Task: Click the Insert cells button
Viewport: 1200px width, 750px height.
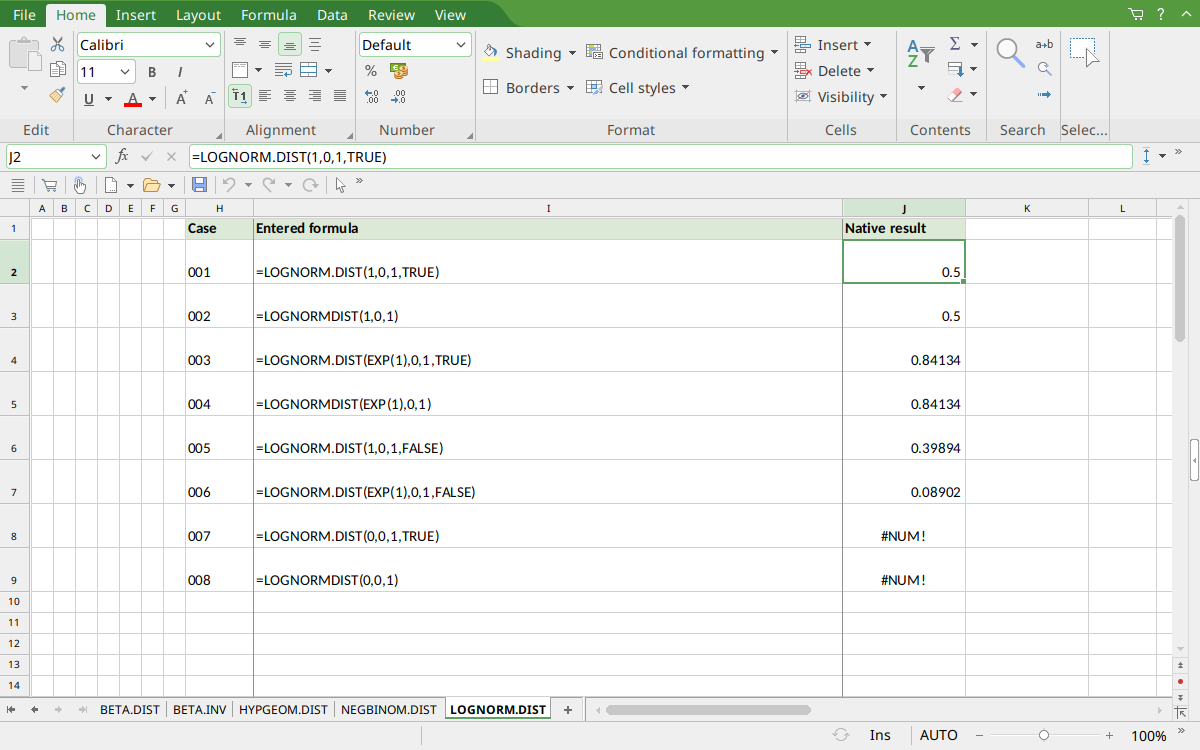Action: (833, 45)
